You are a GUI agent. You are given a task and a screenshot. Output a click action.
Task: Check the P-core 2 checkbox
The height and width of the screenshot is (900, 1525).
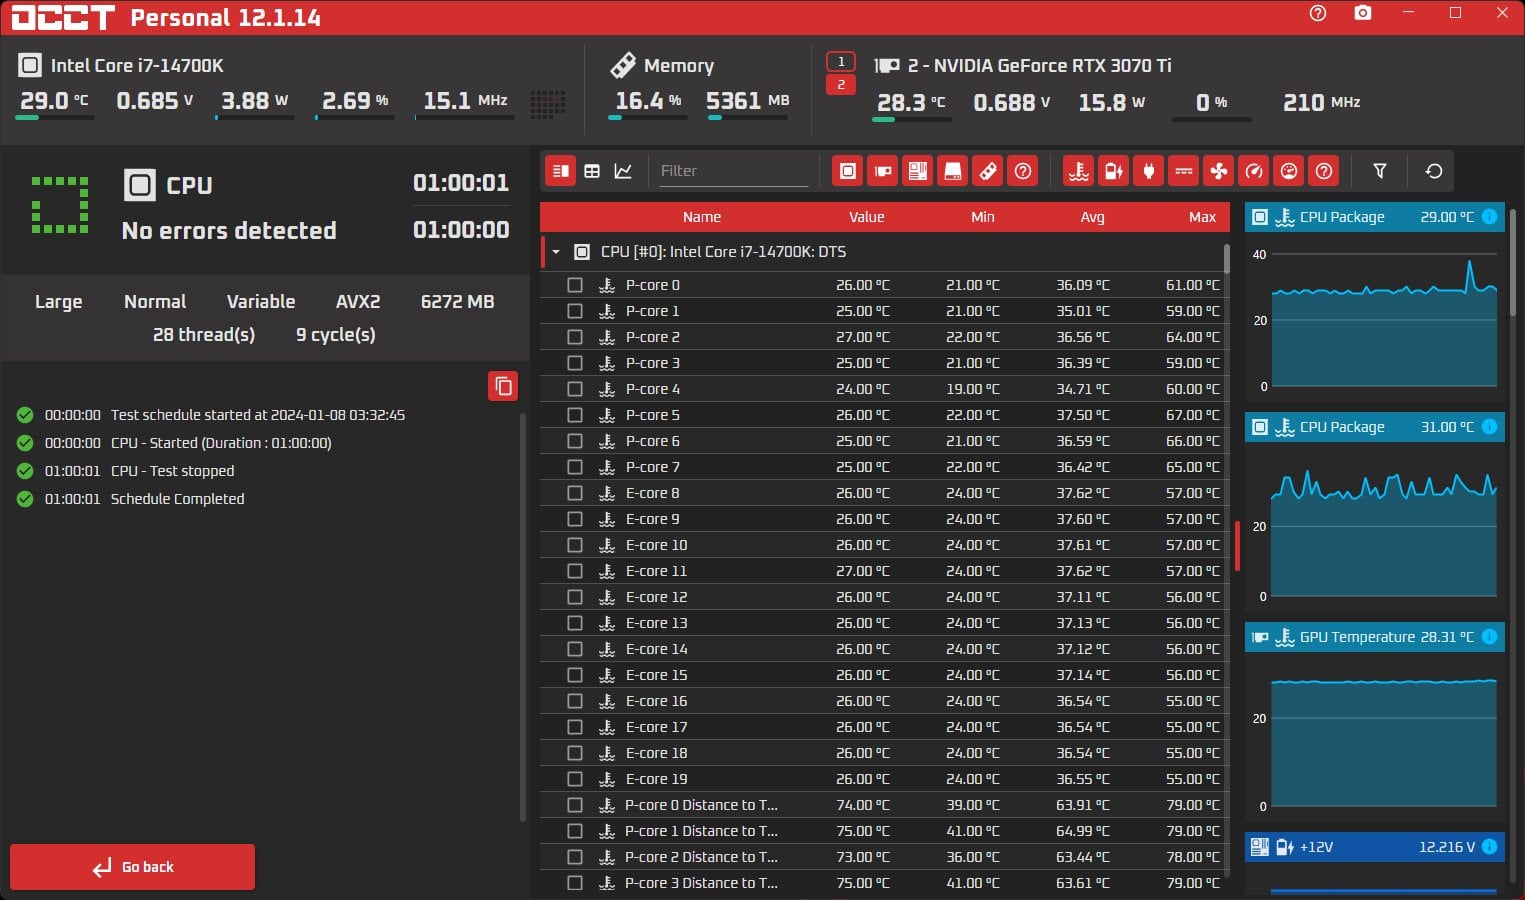pyautogui.click(x=575, y=337)
